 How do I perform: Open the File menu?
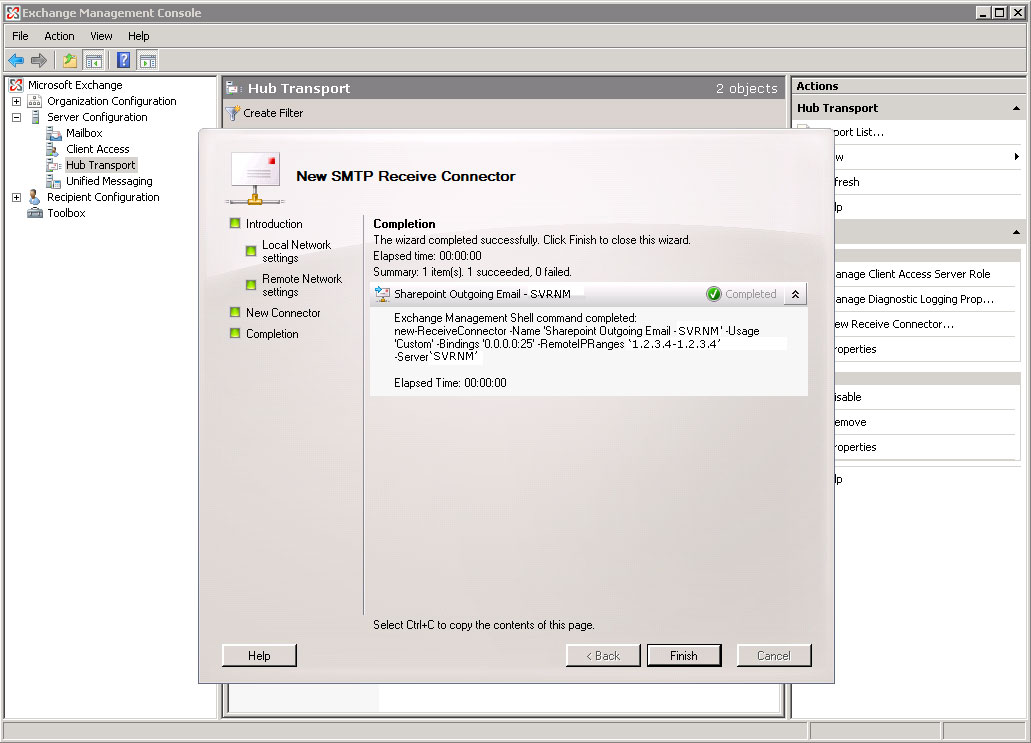coord(20,36)
